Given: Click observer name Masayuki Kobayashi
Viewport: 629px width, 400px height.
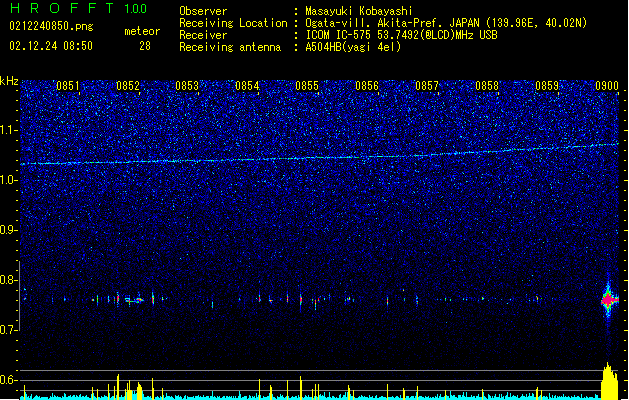Looking at the screenshot, I should [x=359, y=11].
